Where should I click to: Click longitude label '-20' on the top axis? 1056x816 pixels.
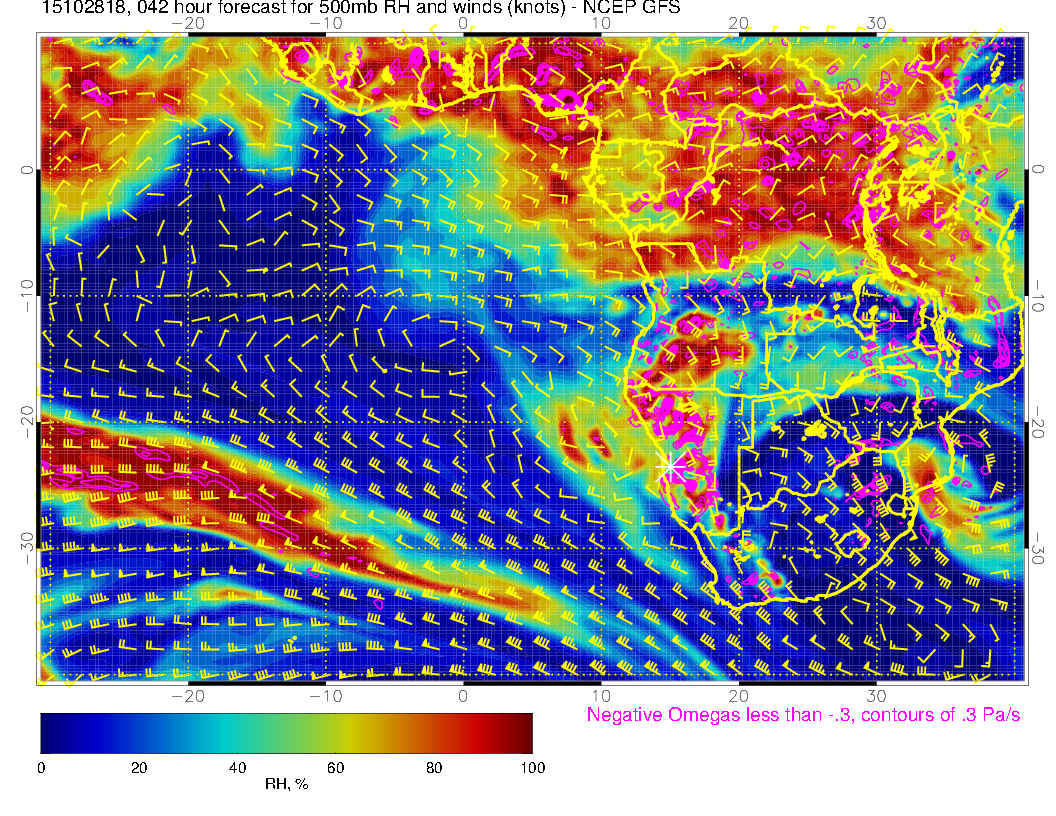click(x=188, y=24)
